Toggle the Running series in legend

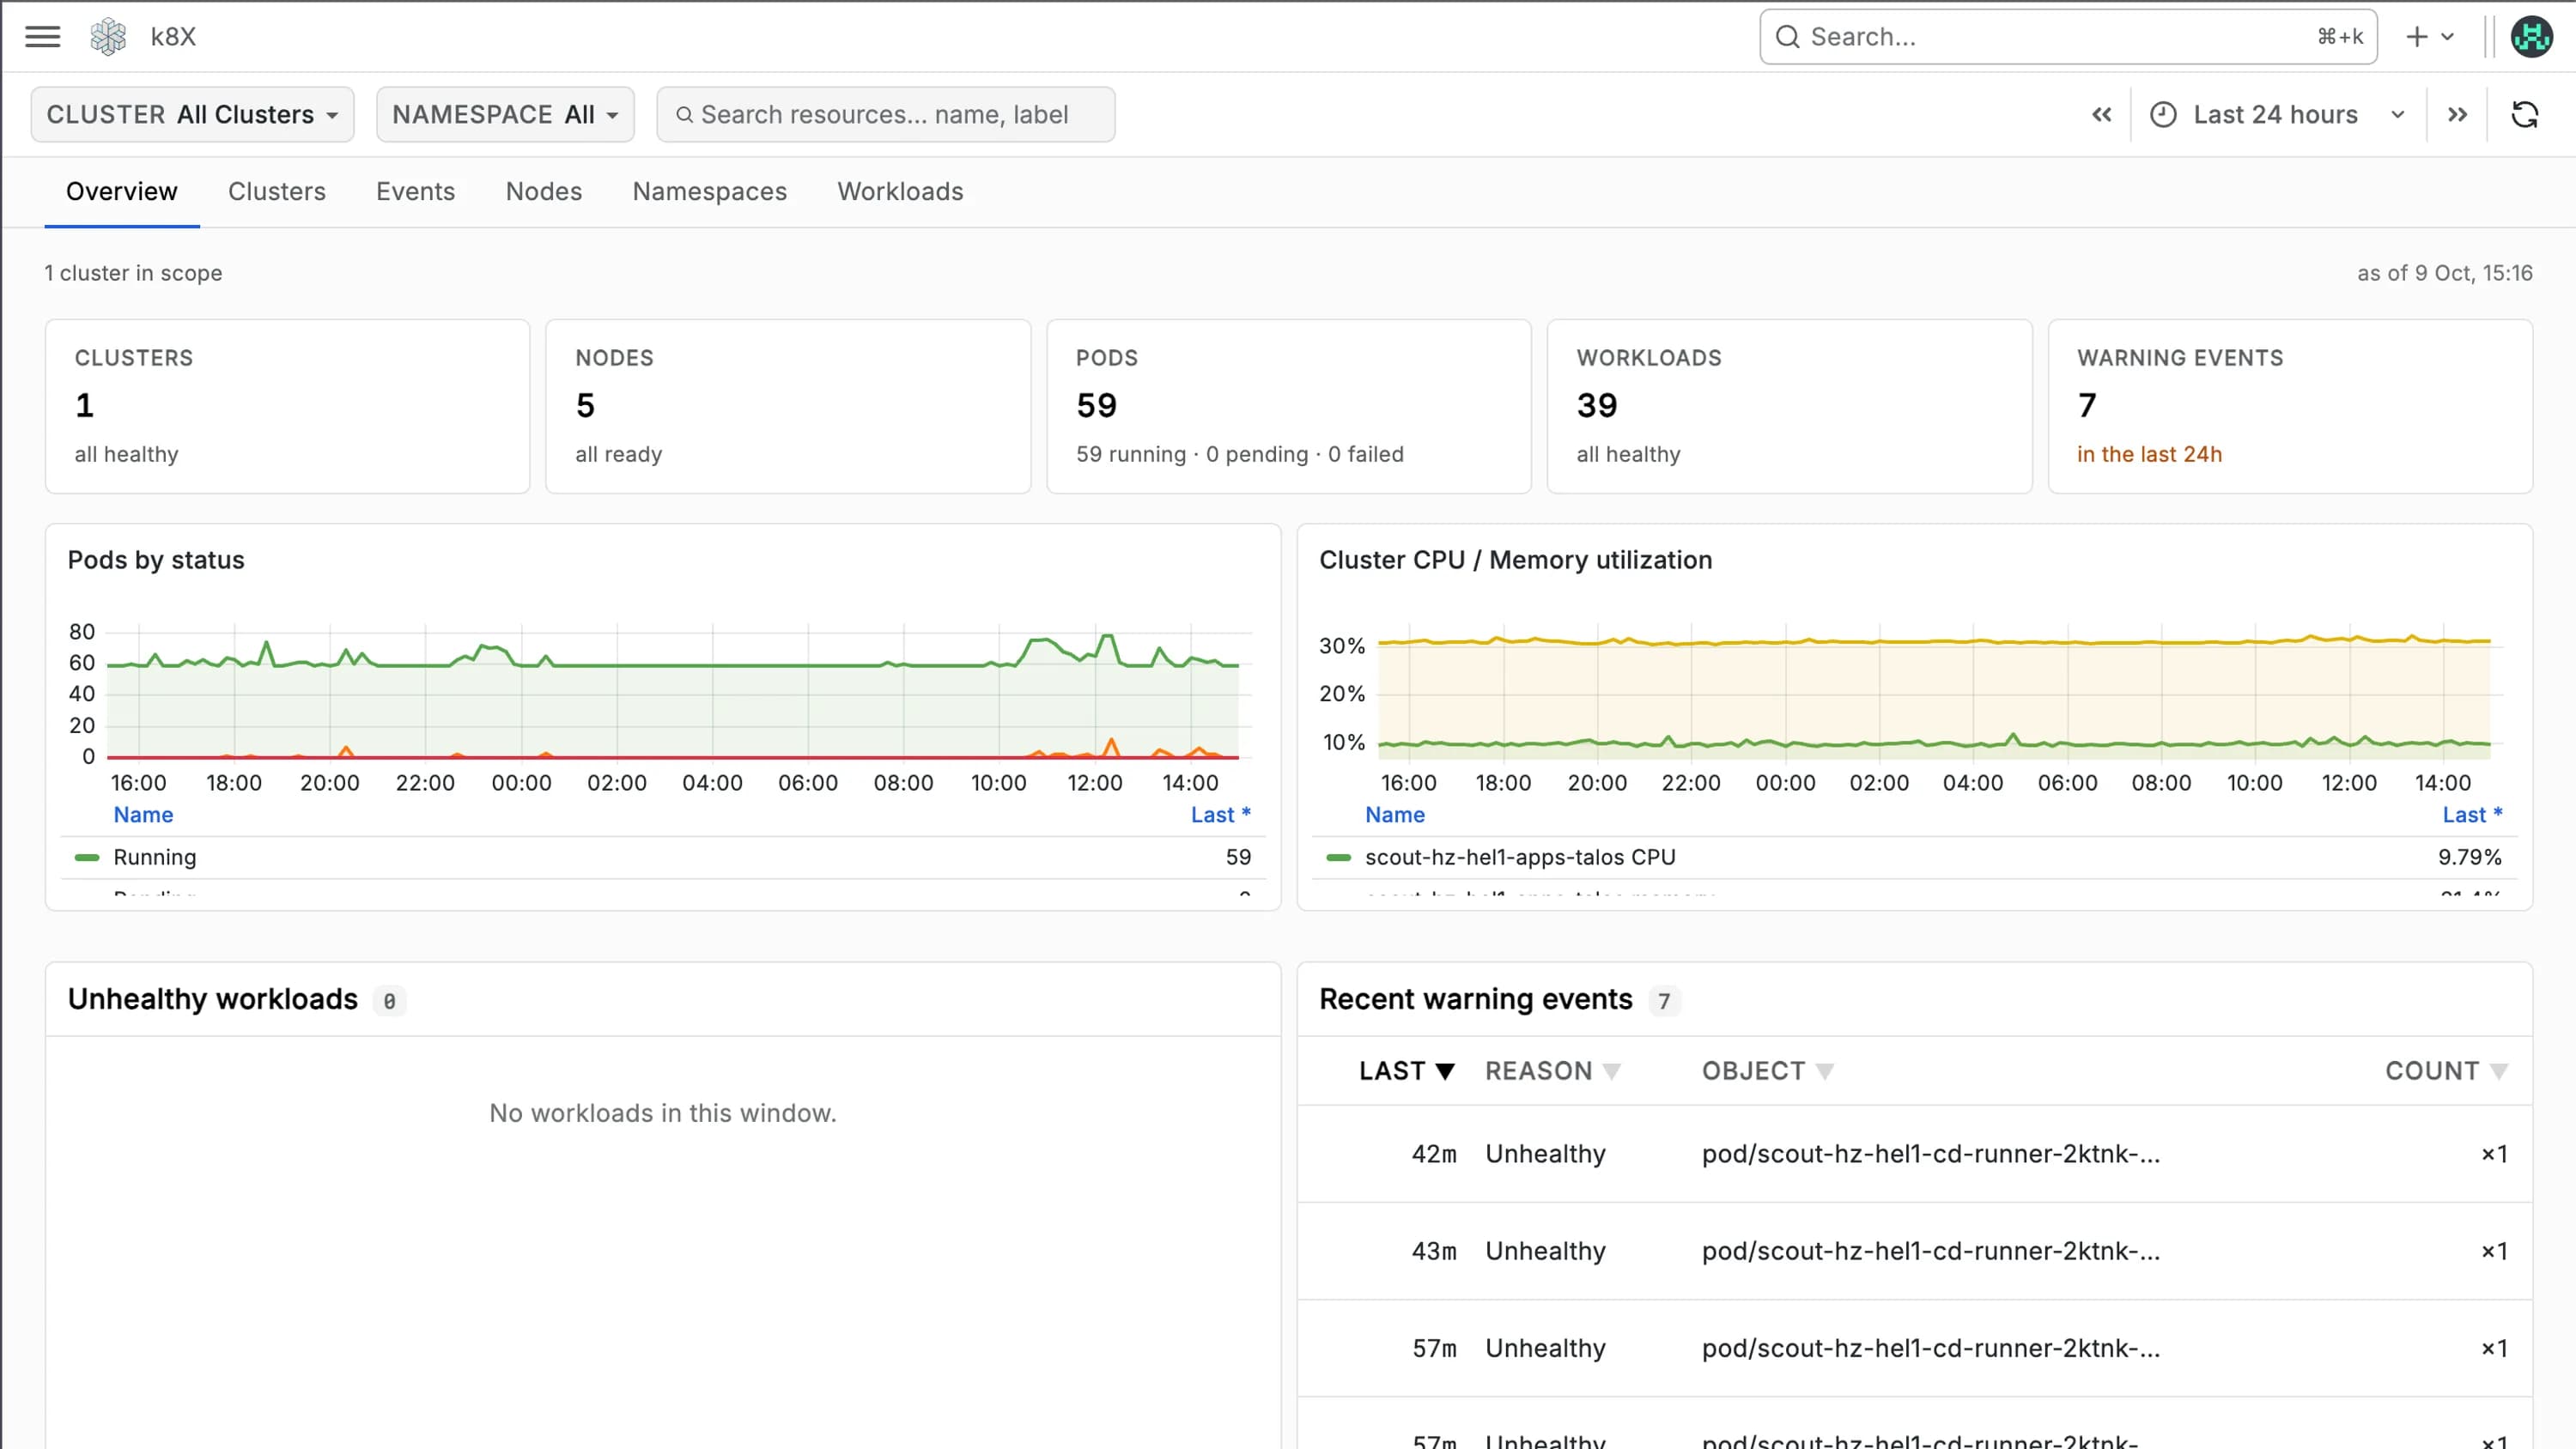pos(155,858)
